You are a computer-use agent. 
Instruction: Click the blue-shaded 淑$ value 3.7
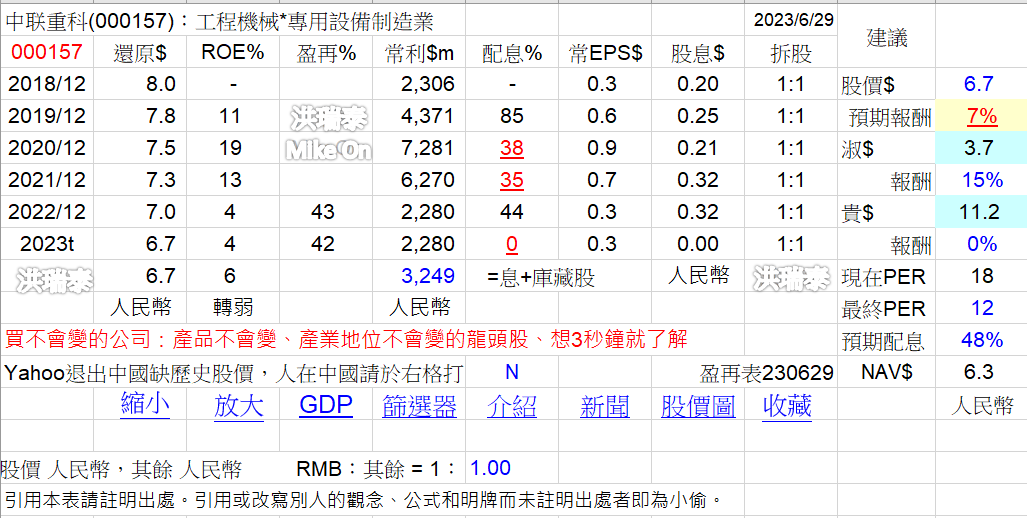pyautogui.click(x=980, y=149)
